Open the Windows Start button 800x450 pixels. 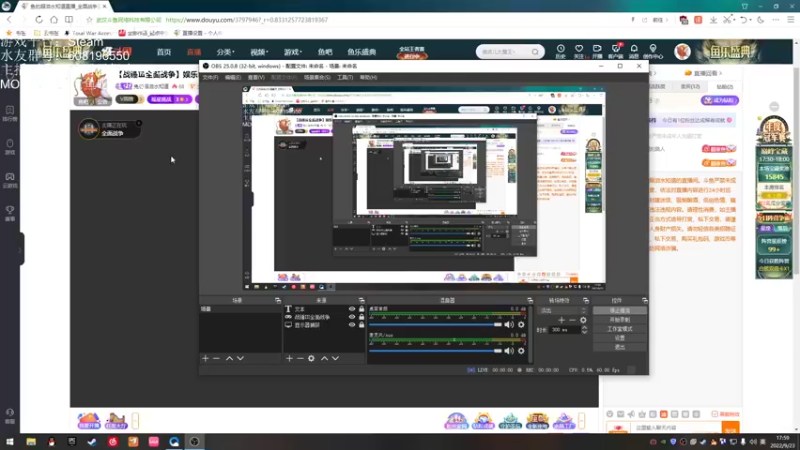point(10,442)
